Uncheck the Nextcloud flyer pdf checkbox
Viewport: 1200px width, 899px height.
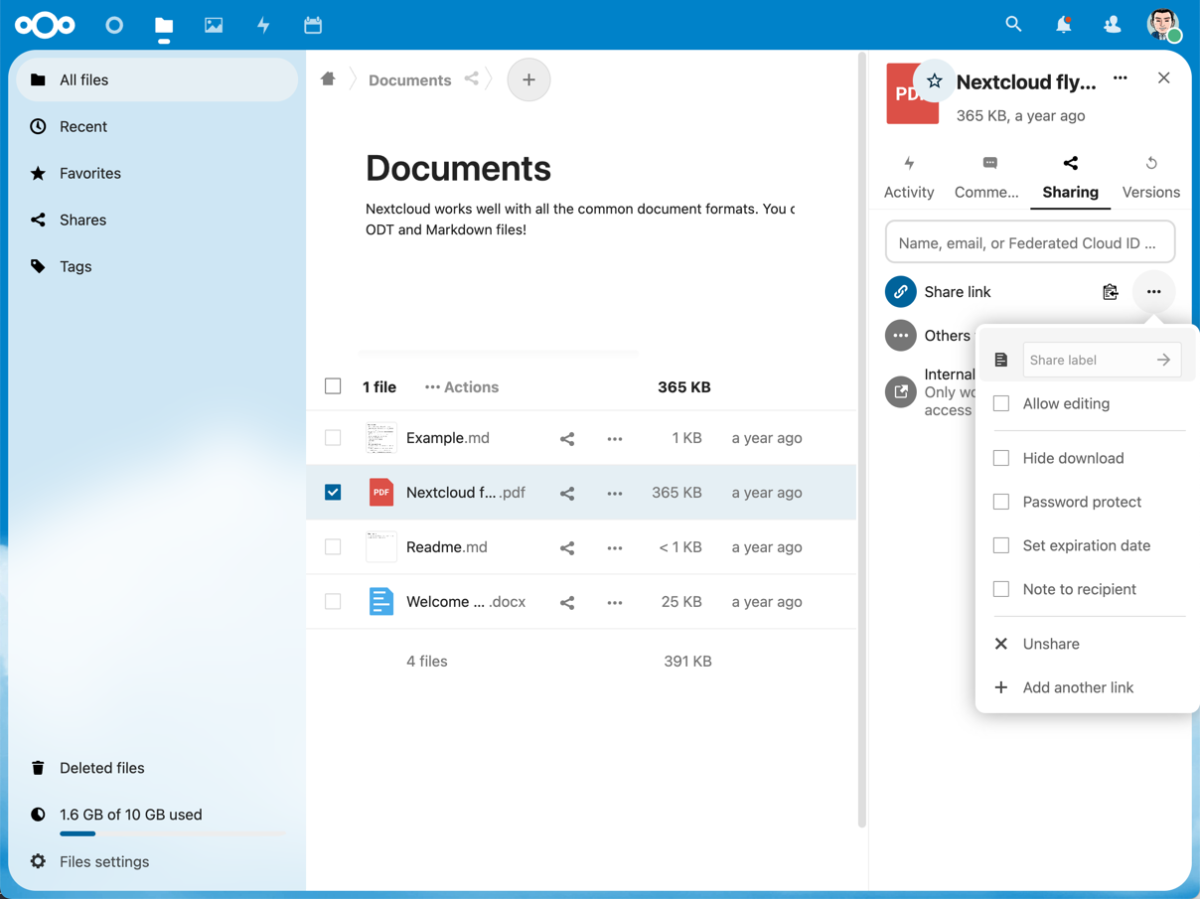(333, 493)
